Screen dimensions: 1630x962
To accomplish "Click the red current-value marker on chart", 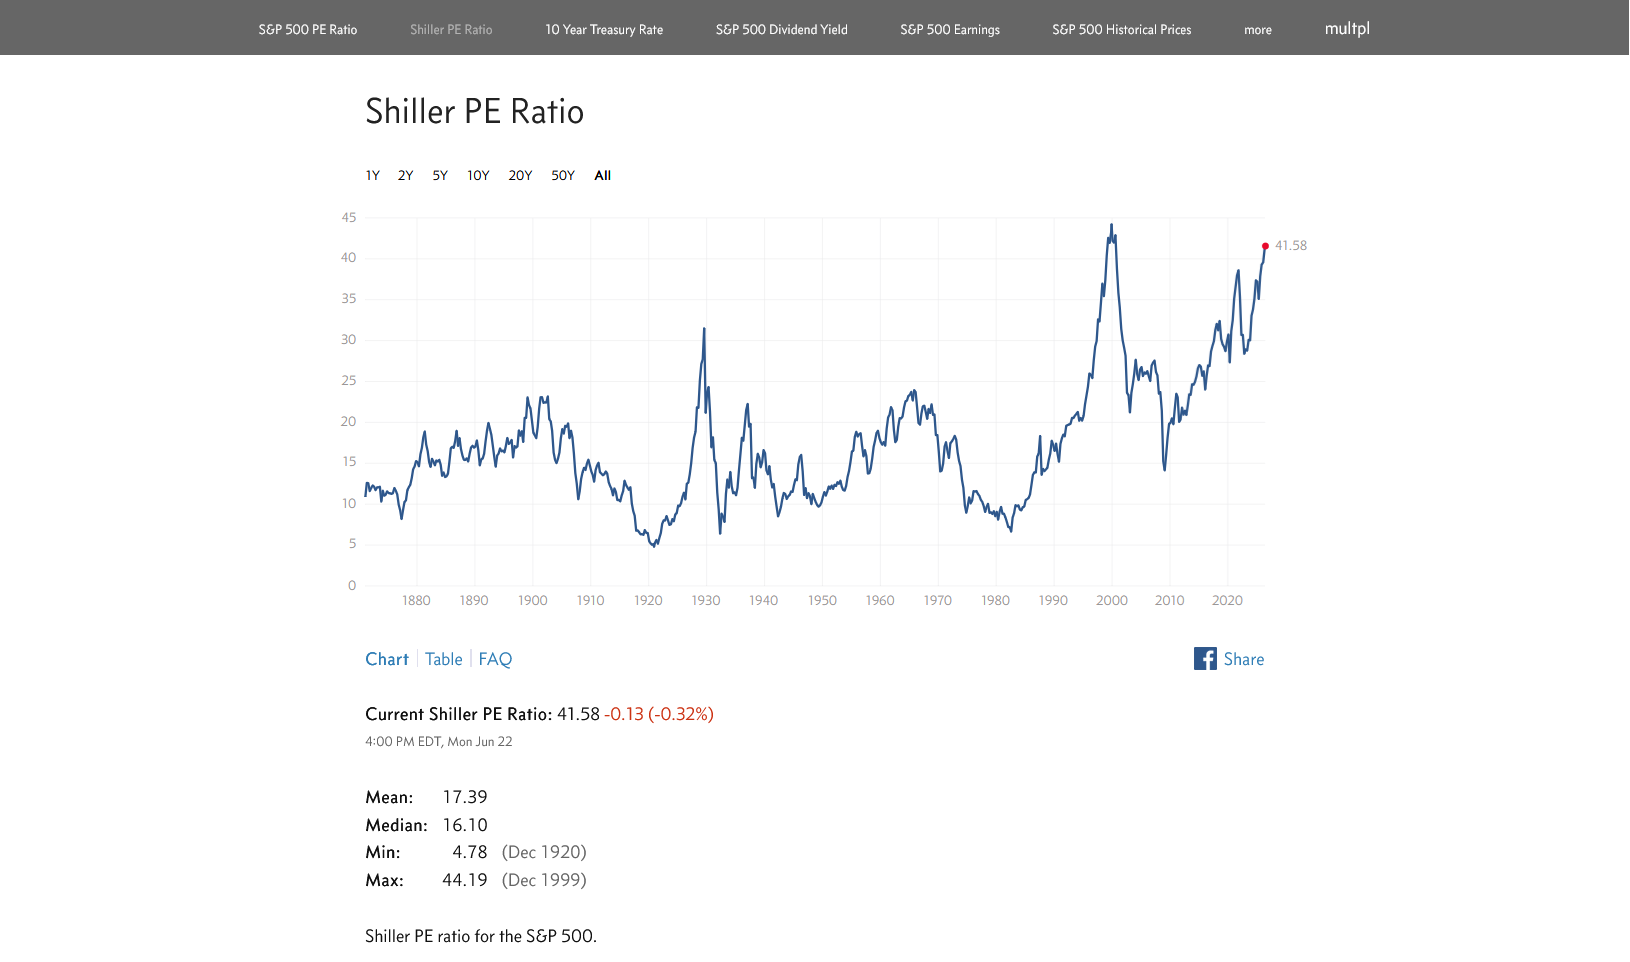I will (x=1265, y=246).
